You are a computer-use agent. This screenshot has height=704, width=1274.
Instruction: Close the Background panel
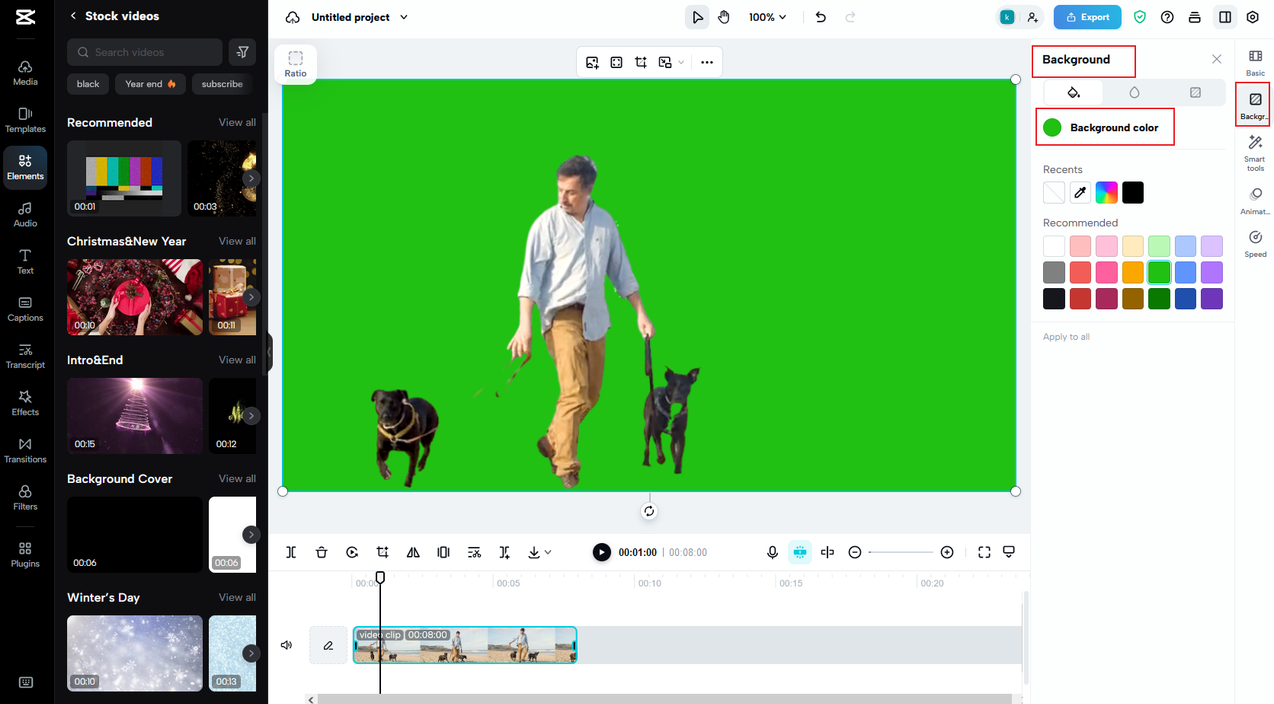1216,59
